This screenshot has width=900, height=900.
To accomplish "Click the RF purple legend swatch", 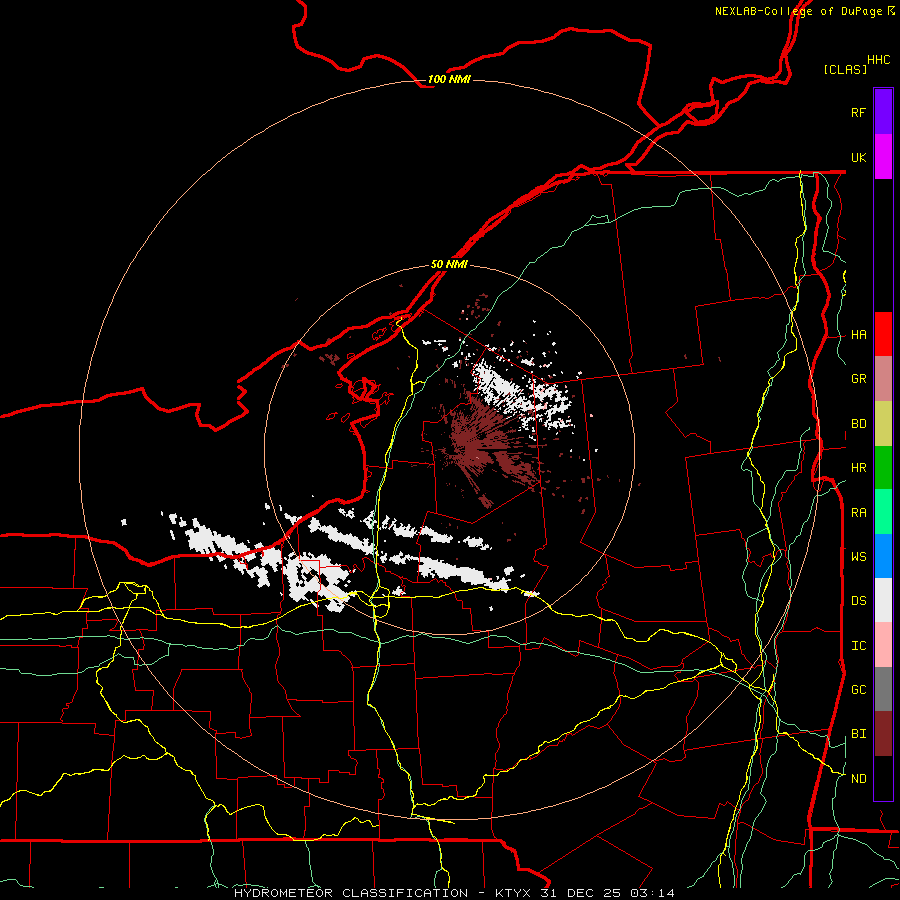I will [x=883, y=112].
